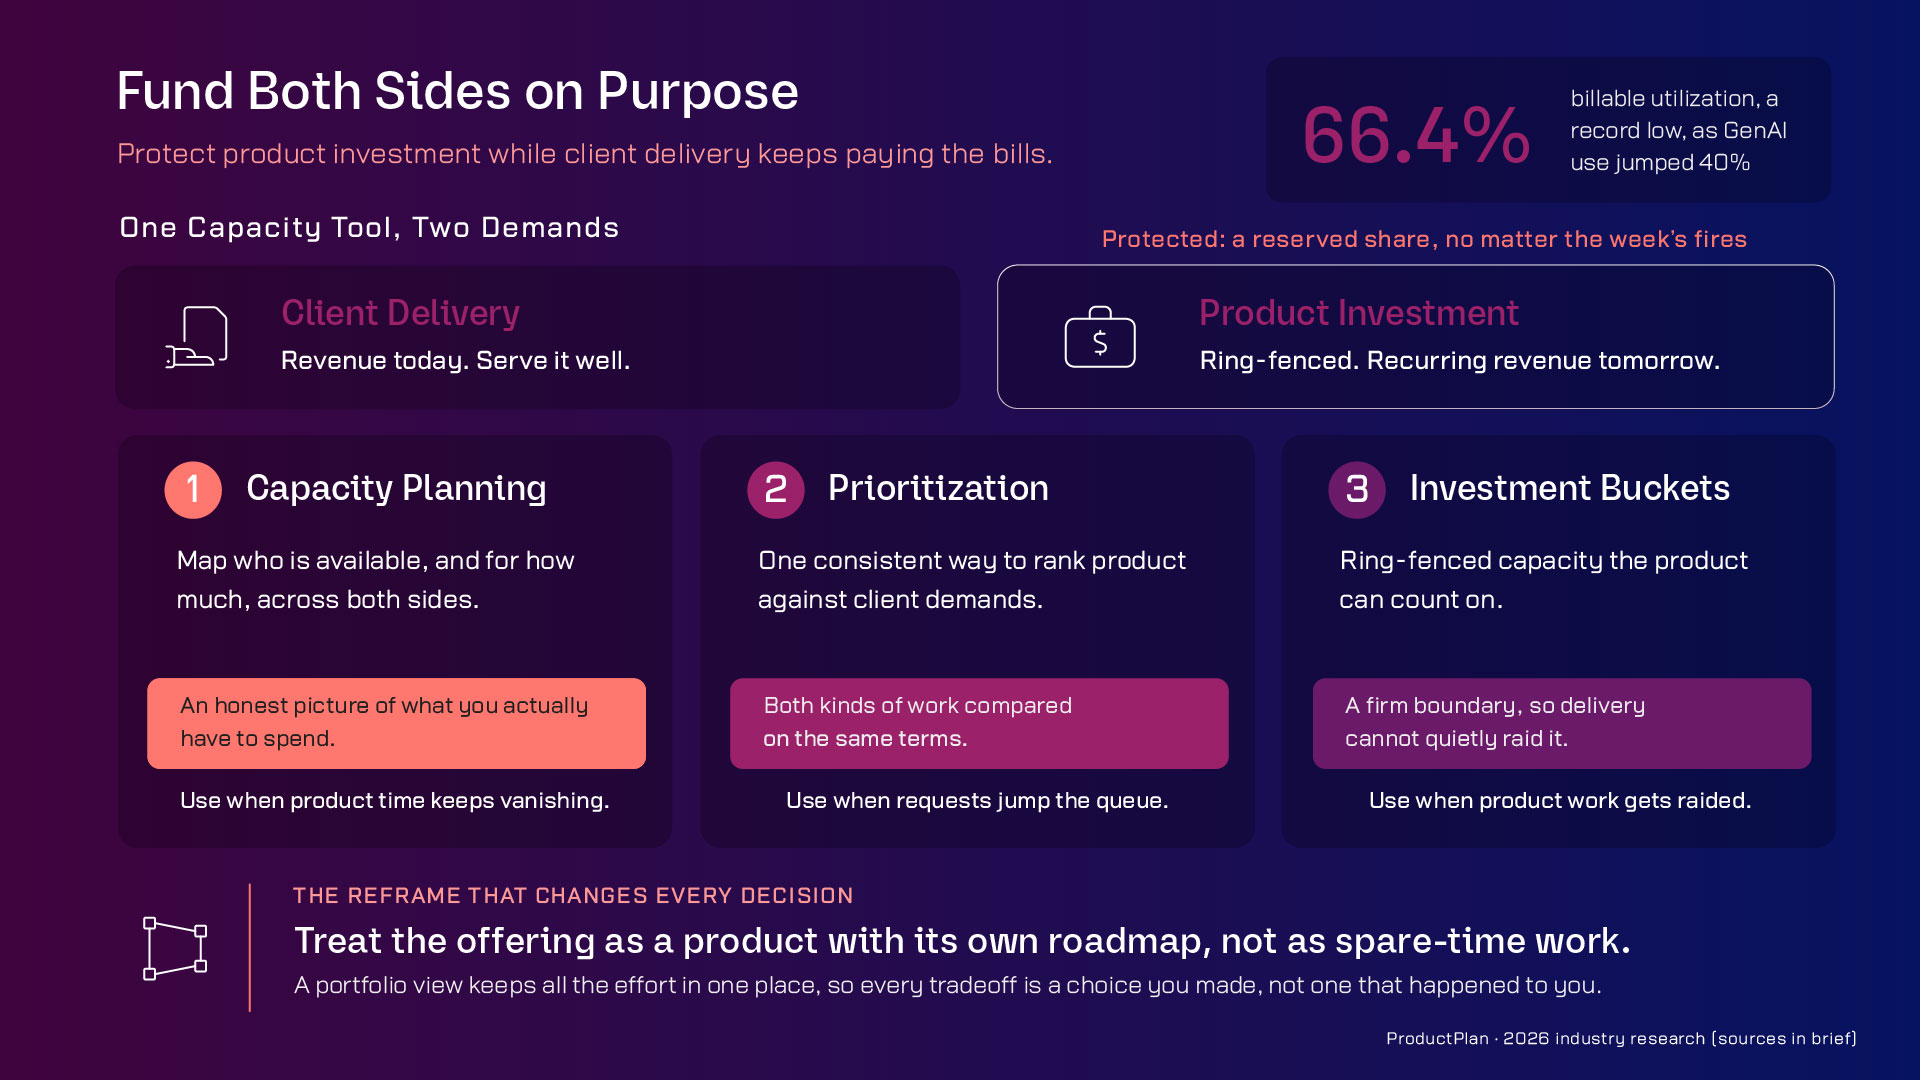
Task: Click the 'Both kinds of work compared' callout
Action: coord(979,723)
